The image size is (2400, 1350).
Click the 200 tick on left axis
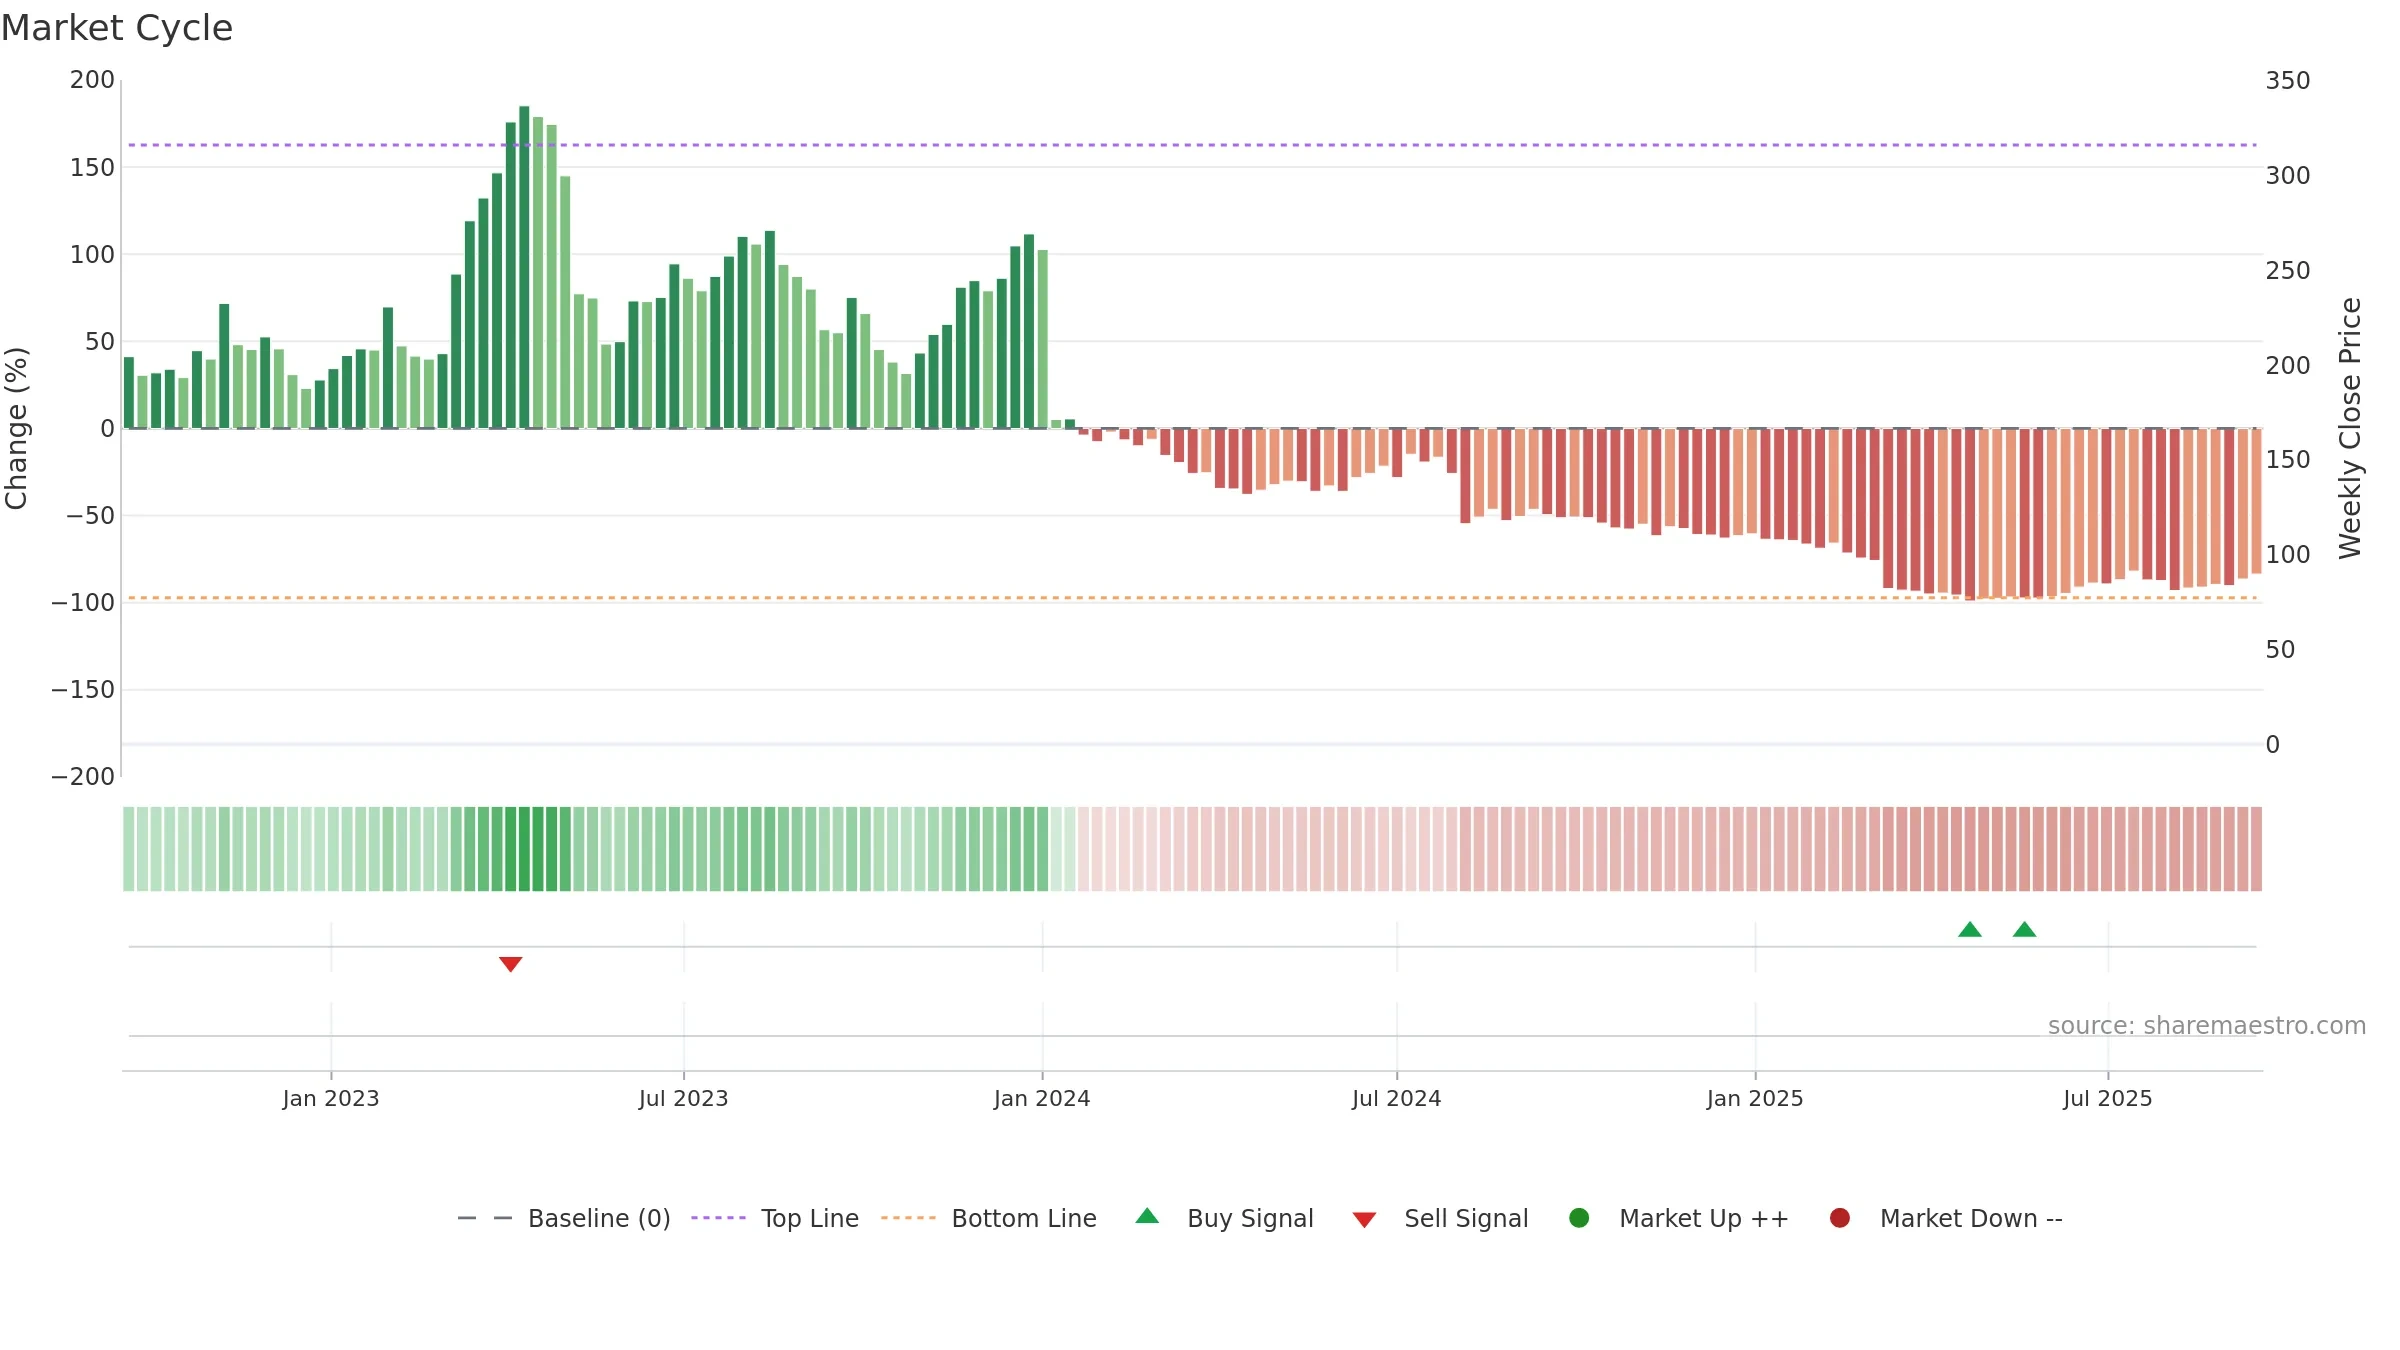tap(92, 80)
